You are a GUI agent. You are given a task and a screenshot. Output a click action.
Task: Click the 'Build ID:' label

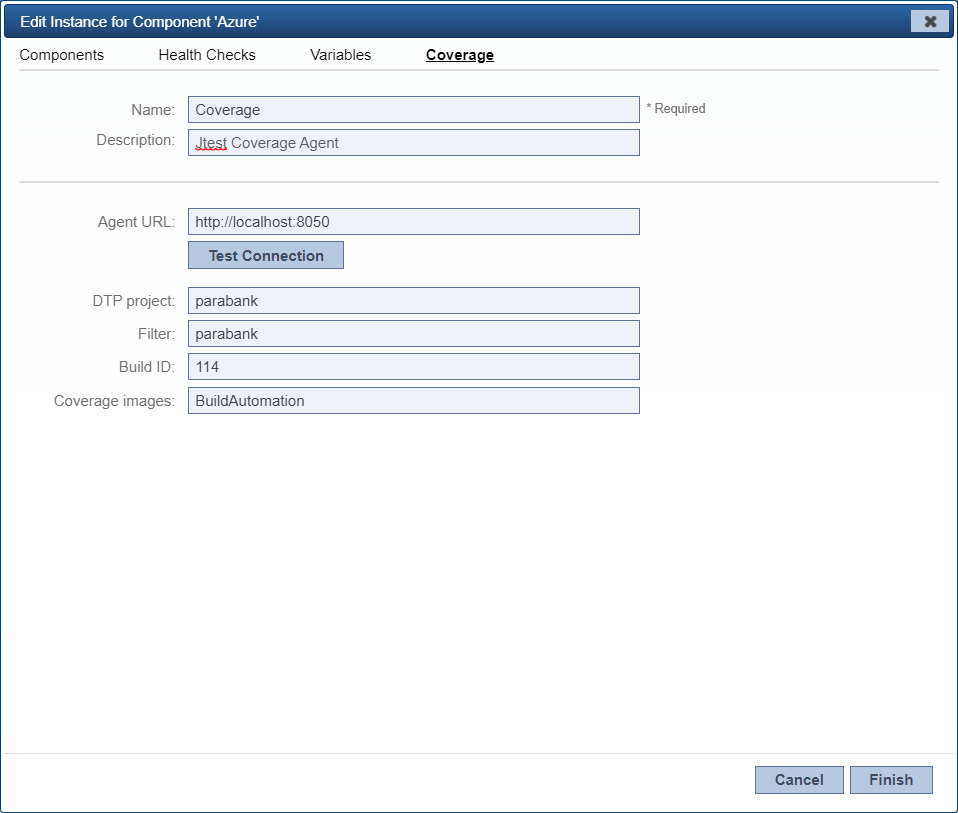coord(147,366)
